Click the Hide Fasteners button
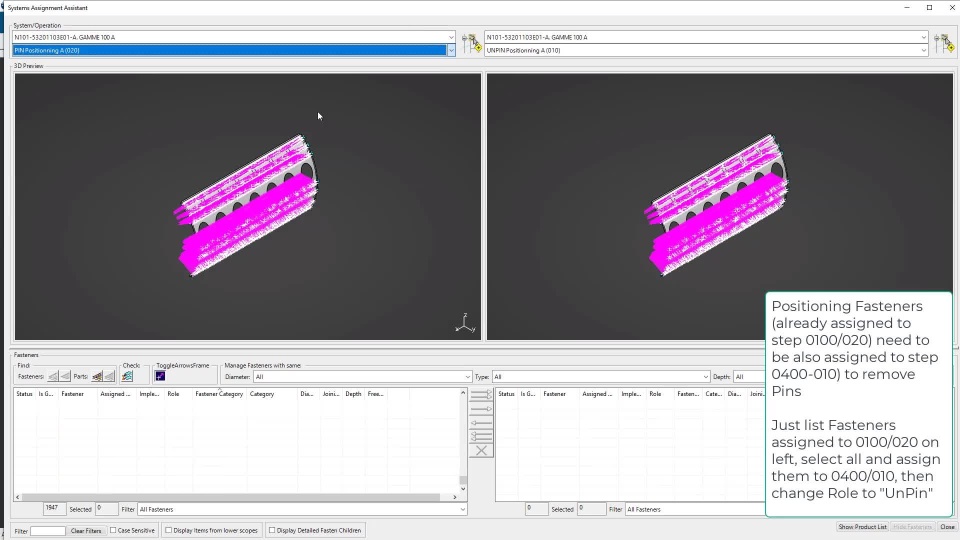This screenshot has height=540, width=960. click(x=912, y=527)
